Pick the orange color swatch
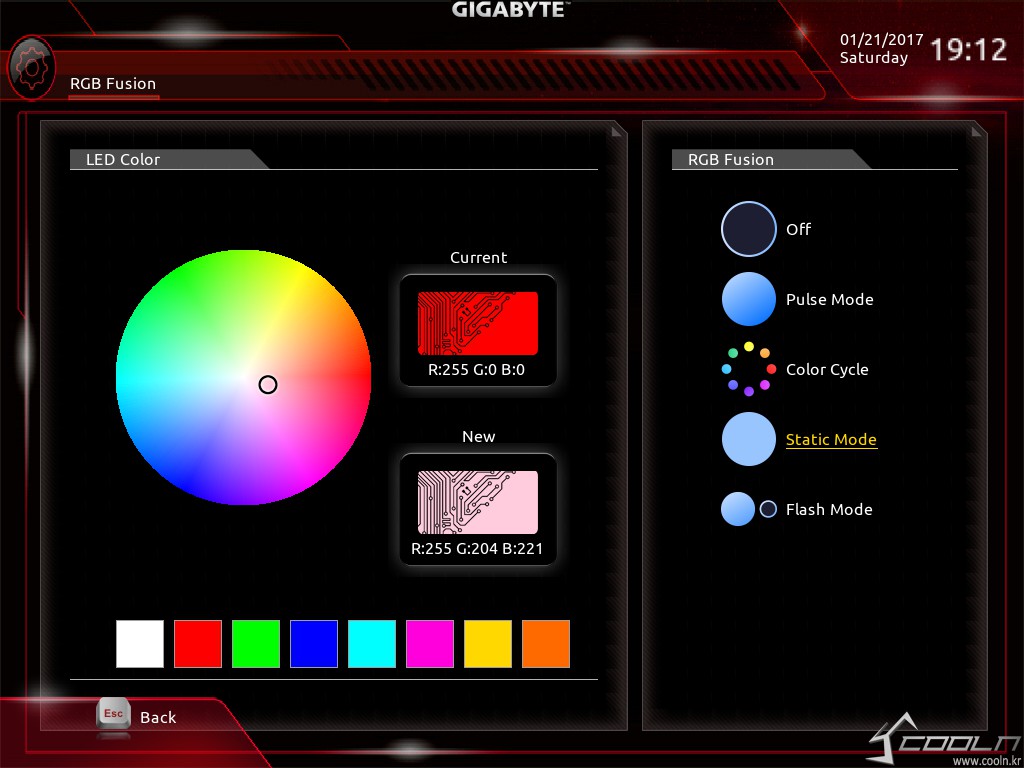This screenshot has width=1024, height=768. (546, 644)
